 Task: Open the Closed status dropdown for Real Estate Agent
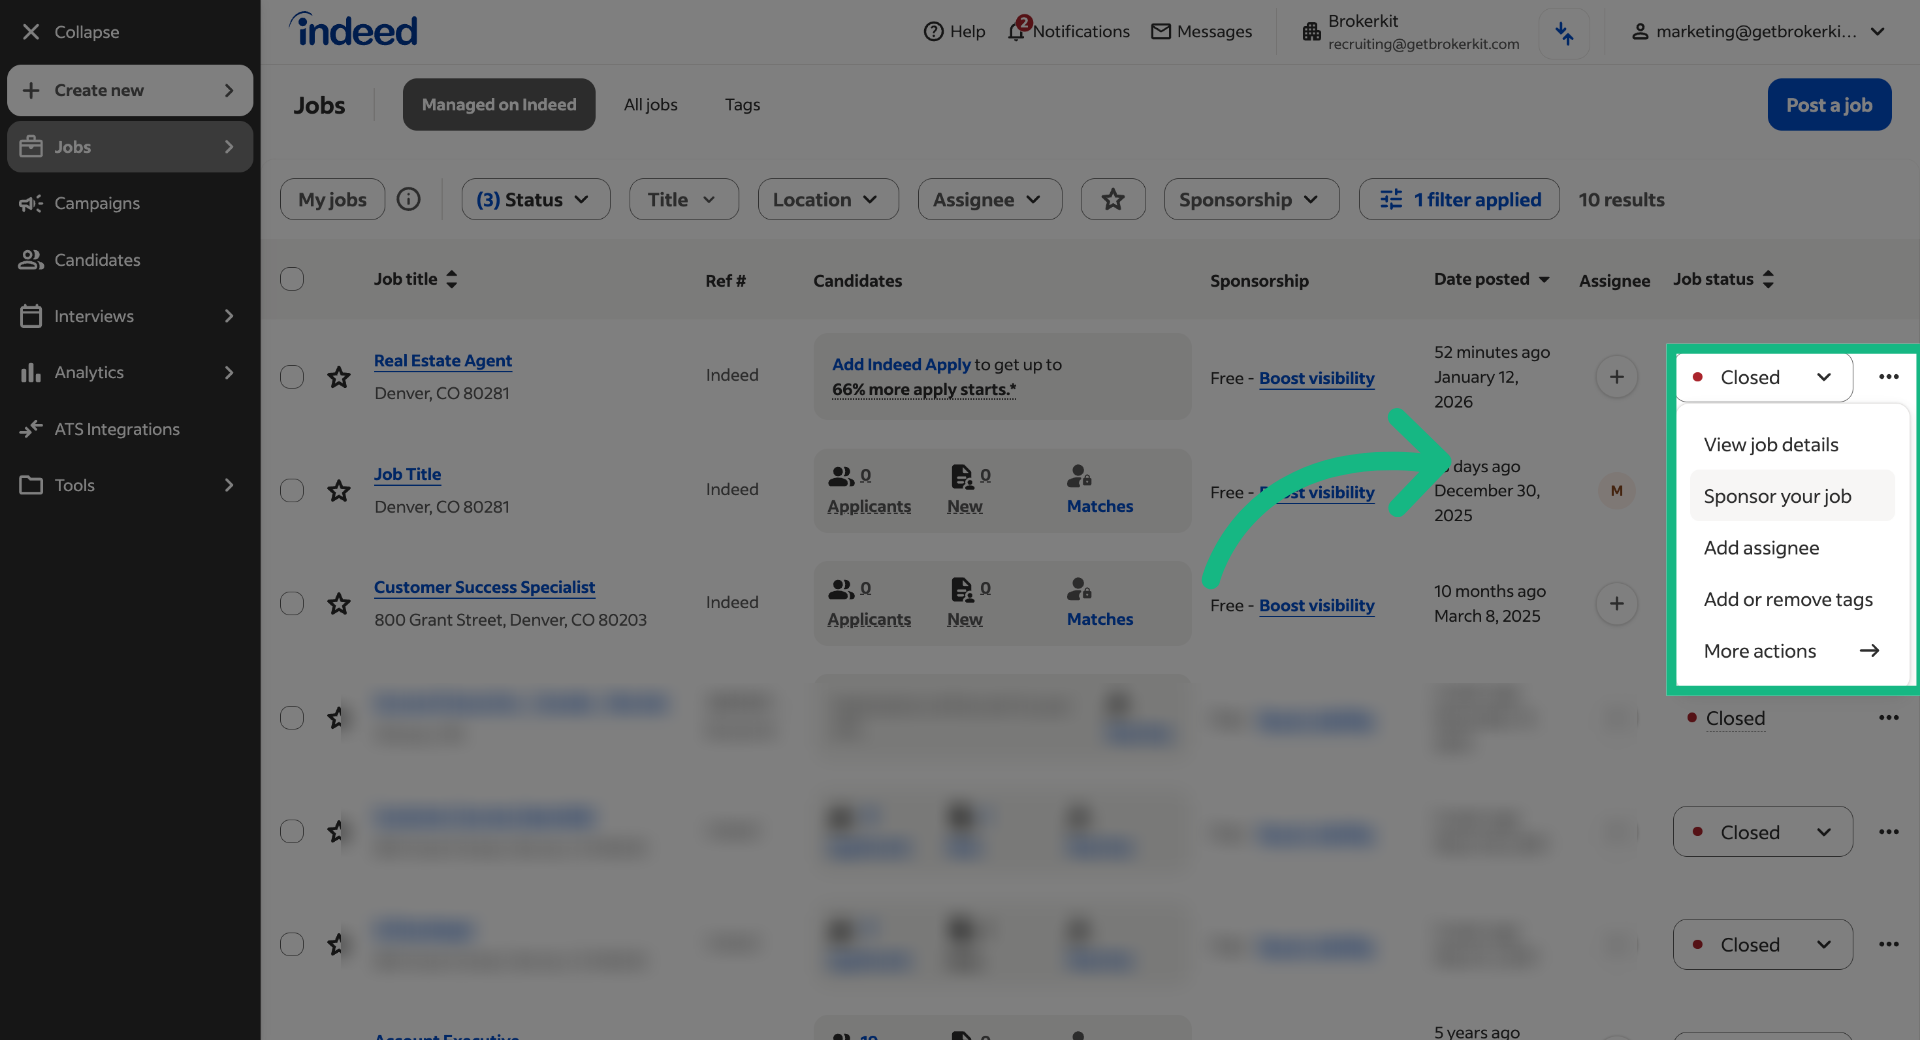[x=1762, y=377]
